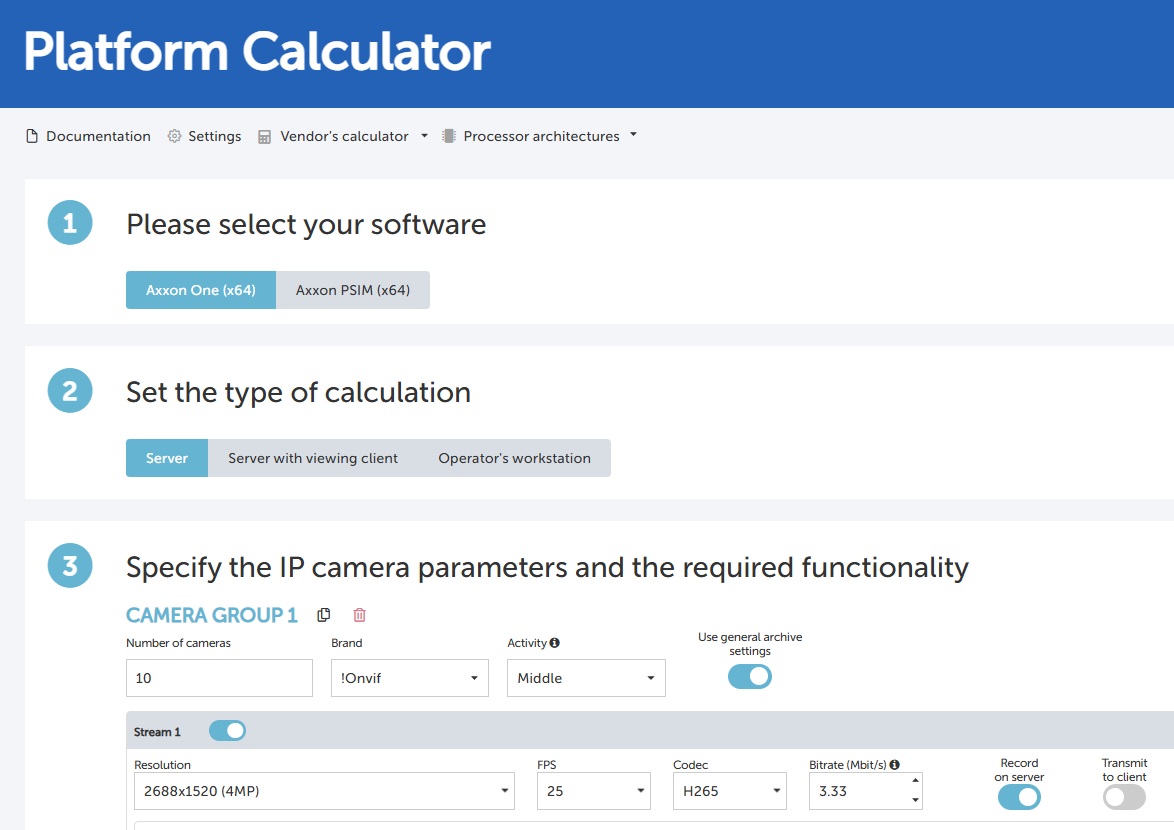Image resolution: width=1174 pixels, height=830 pixels.
Task: Disable the Use general archive settings toggle
Action: (750, 677)
